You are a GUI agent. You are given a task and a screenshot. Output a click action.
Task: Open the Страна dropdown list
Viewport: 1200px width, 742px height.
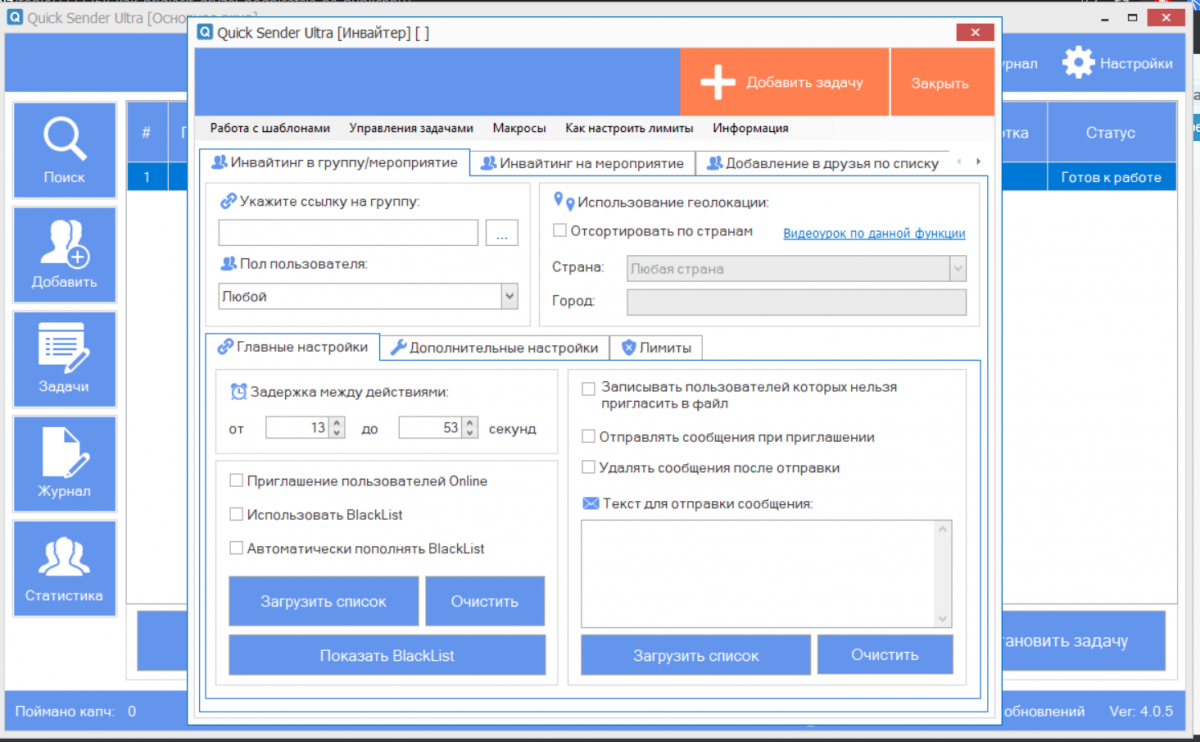(958, 268)
